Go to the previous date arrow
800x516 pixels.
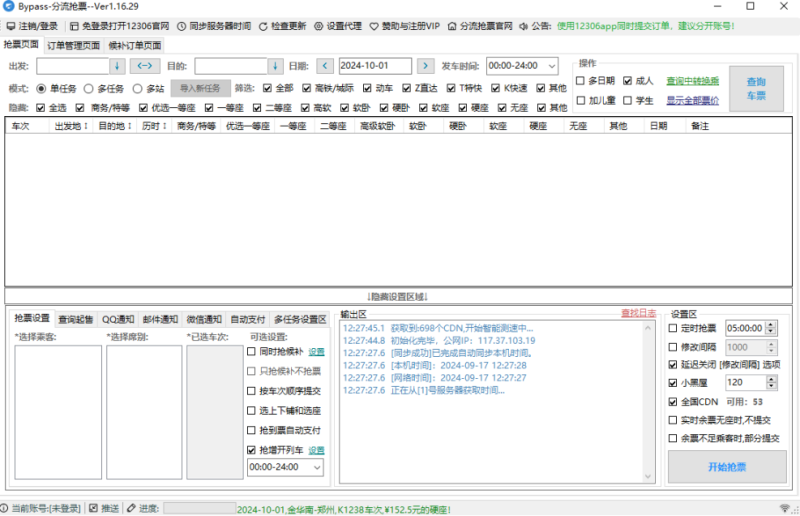click(325, 66)
